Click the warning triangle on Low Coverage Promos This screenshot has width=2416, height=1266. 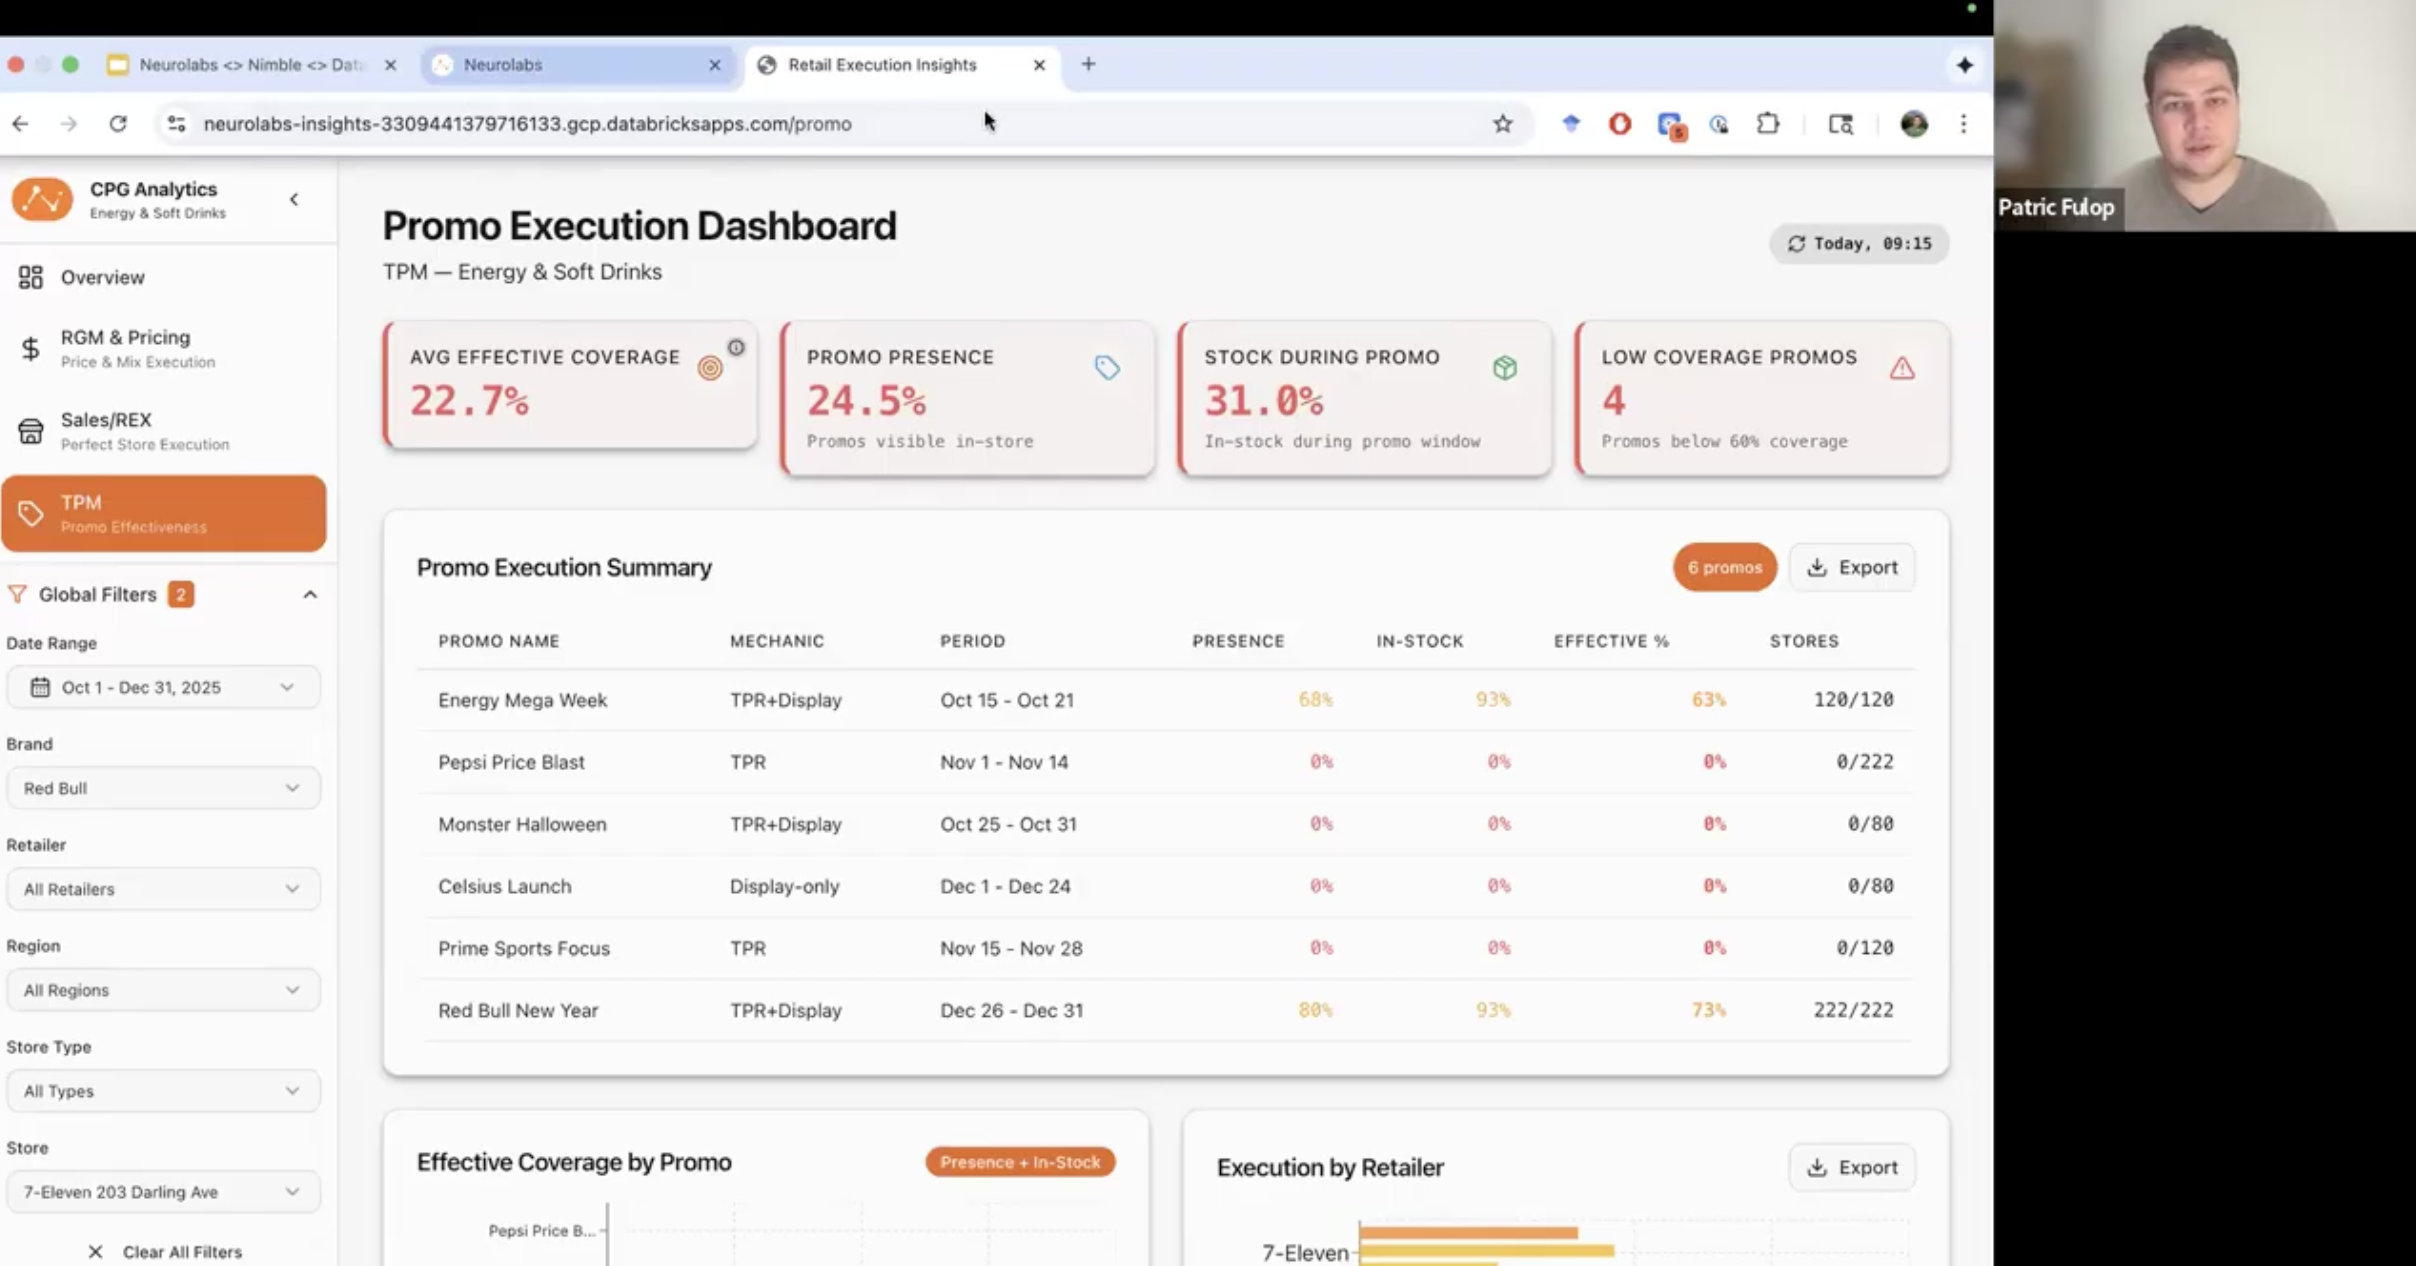[1902, 368]
